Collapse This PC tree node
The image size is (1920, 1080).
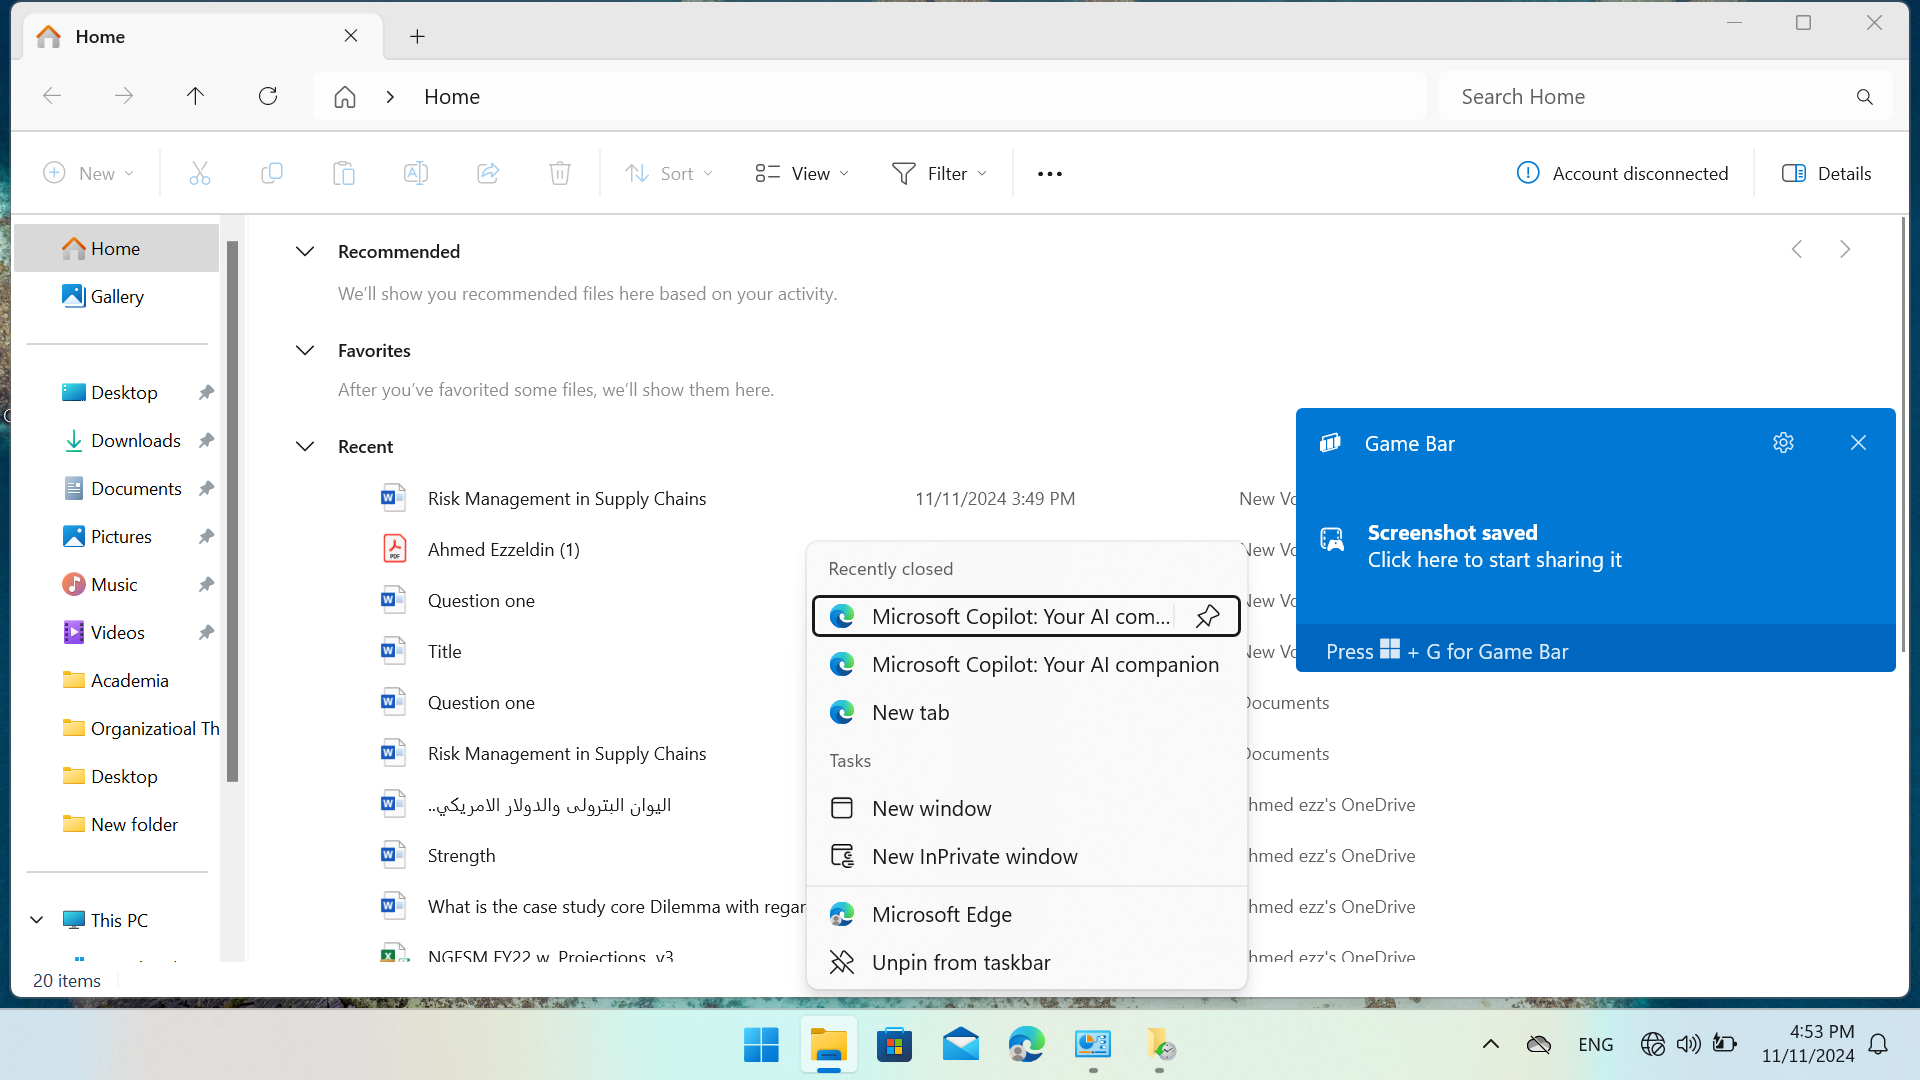37,920
